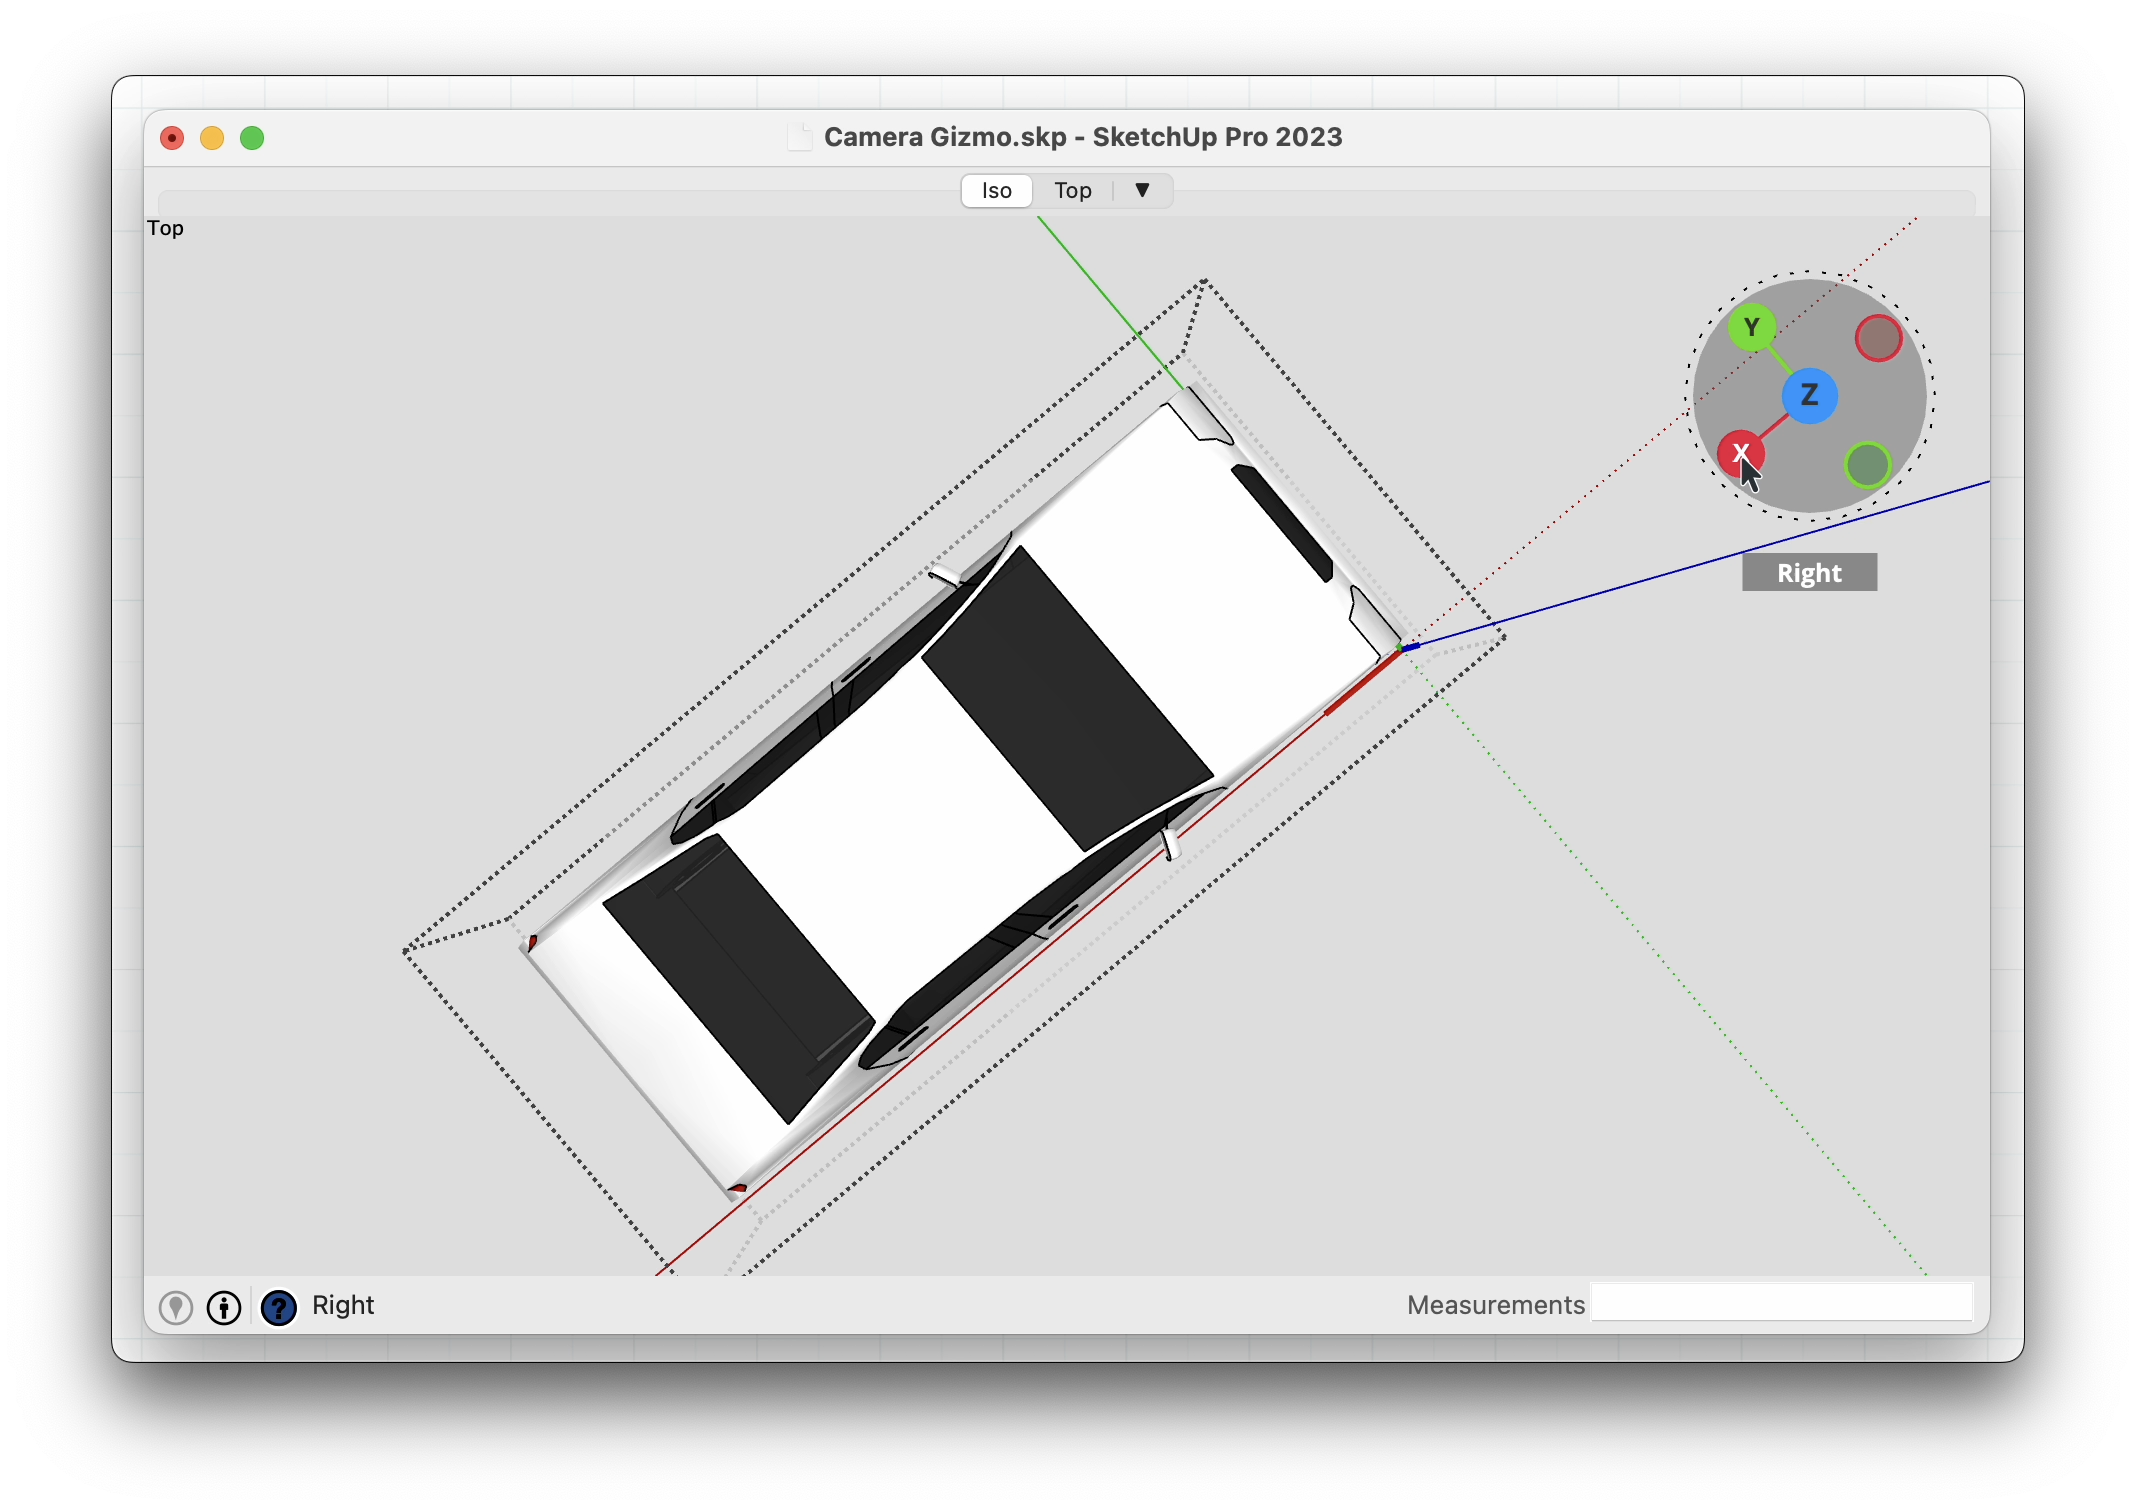Select the faded negative X circle on the gizmo
This screenshot has height=1510, width=2136.
coord(1878,339)
